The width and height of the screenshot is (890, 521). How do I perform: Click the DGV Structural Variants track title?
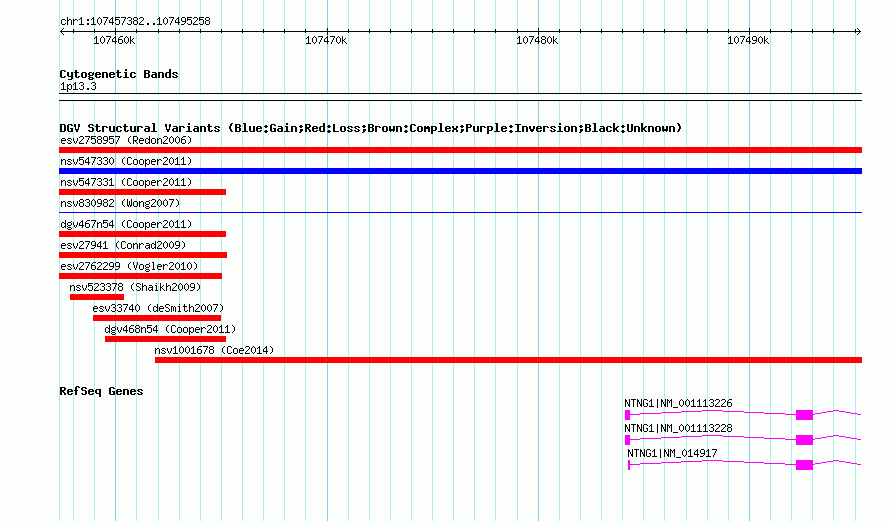(x=371, y=128)
